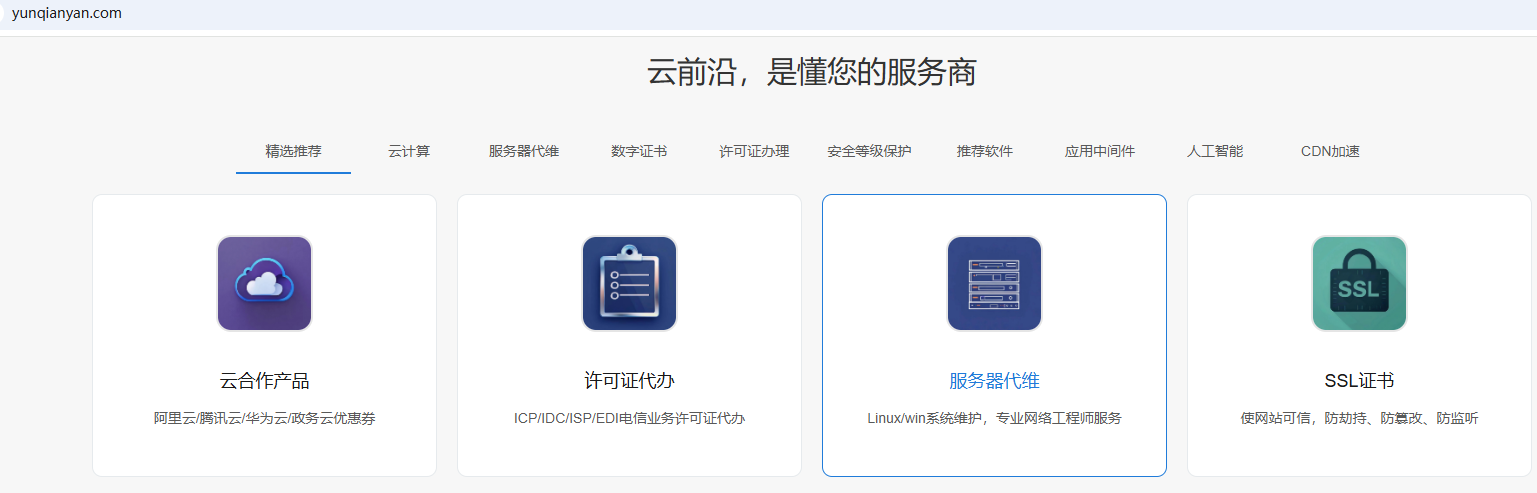This screenshot has height=493, width=1537.
Task: Click the text 使网站可信，防劫持、防篡改、防监听
Action: coord(1359,418)
